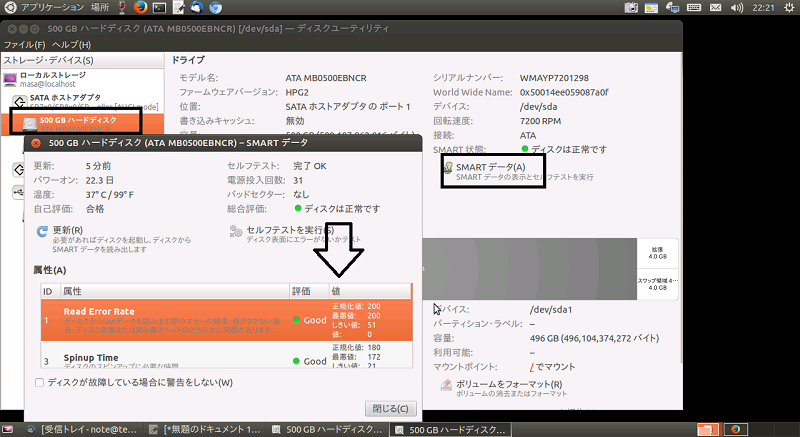Click the format volume eraser icon
This screenshot has width=800, height=437.
pyautogui.click(x=446, y=385)
